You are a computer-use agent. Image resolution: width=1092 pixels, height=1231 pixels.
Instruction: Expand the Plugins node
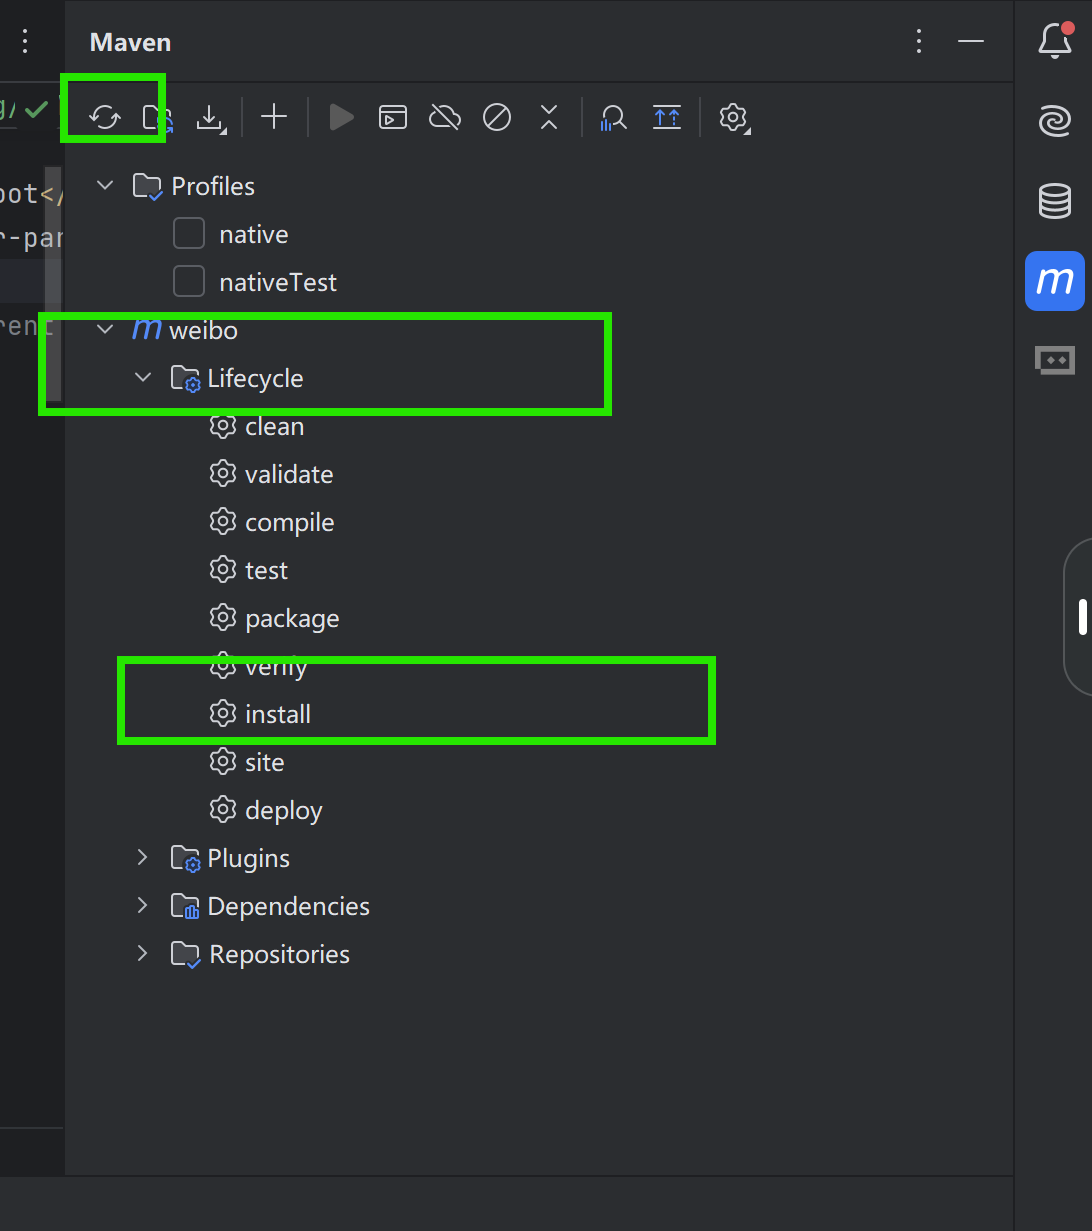[143, 858]
